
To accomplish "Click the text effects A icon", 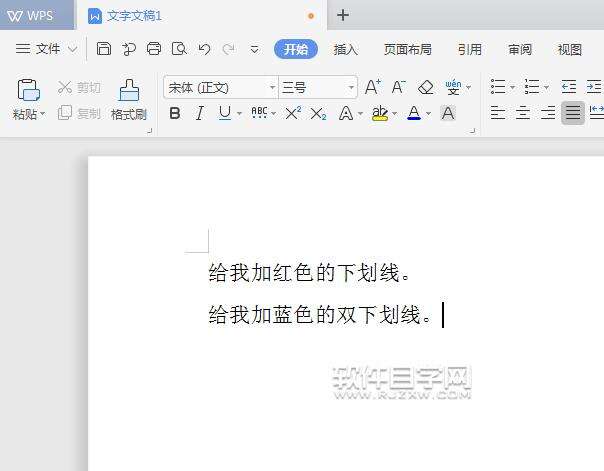I will 346,113.
